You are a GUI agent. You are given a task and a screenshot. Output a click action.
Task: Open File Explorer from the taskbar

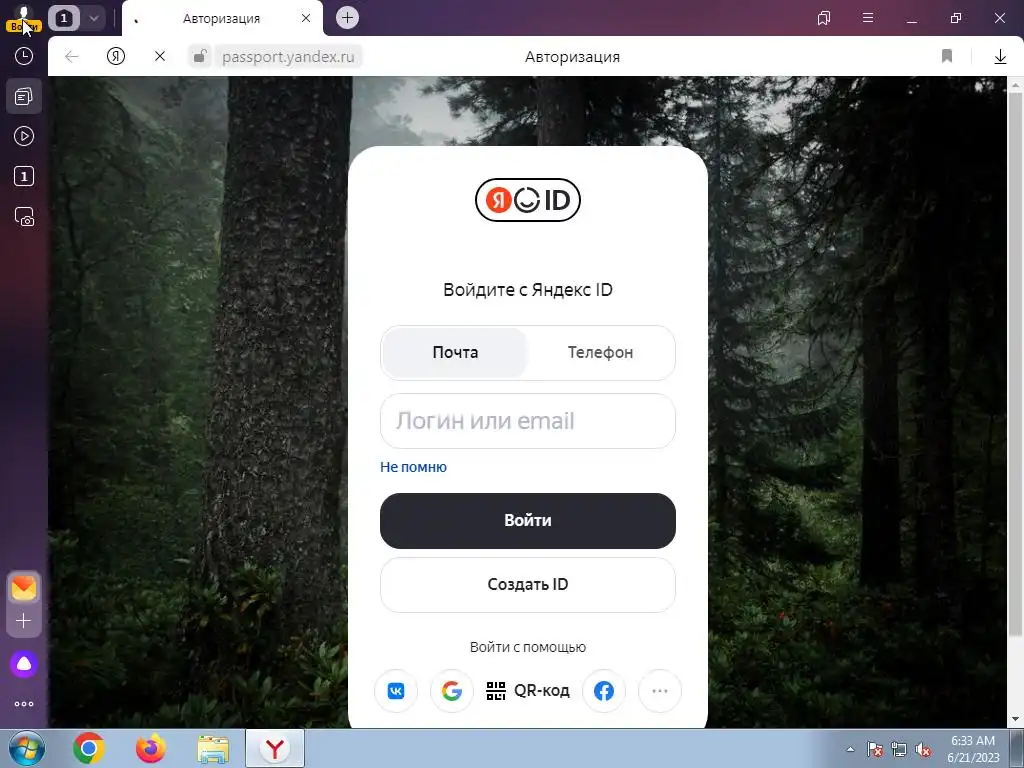click(x=213, y=748)
